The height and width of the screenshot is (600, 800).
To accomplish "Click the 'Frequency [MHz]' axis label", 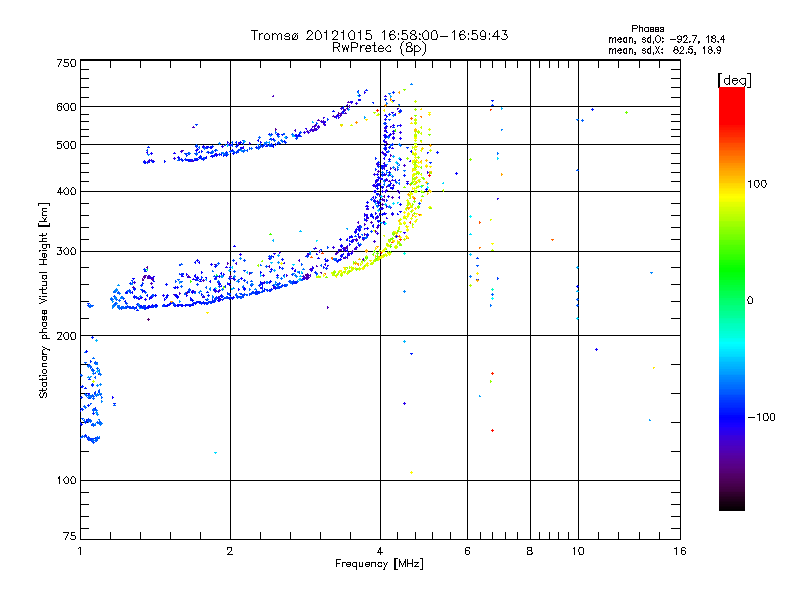I will pyautogui.click(x=379, y=564).
